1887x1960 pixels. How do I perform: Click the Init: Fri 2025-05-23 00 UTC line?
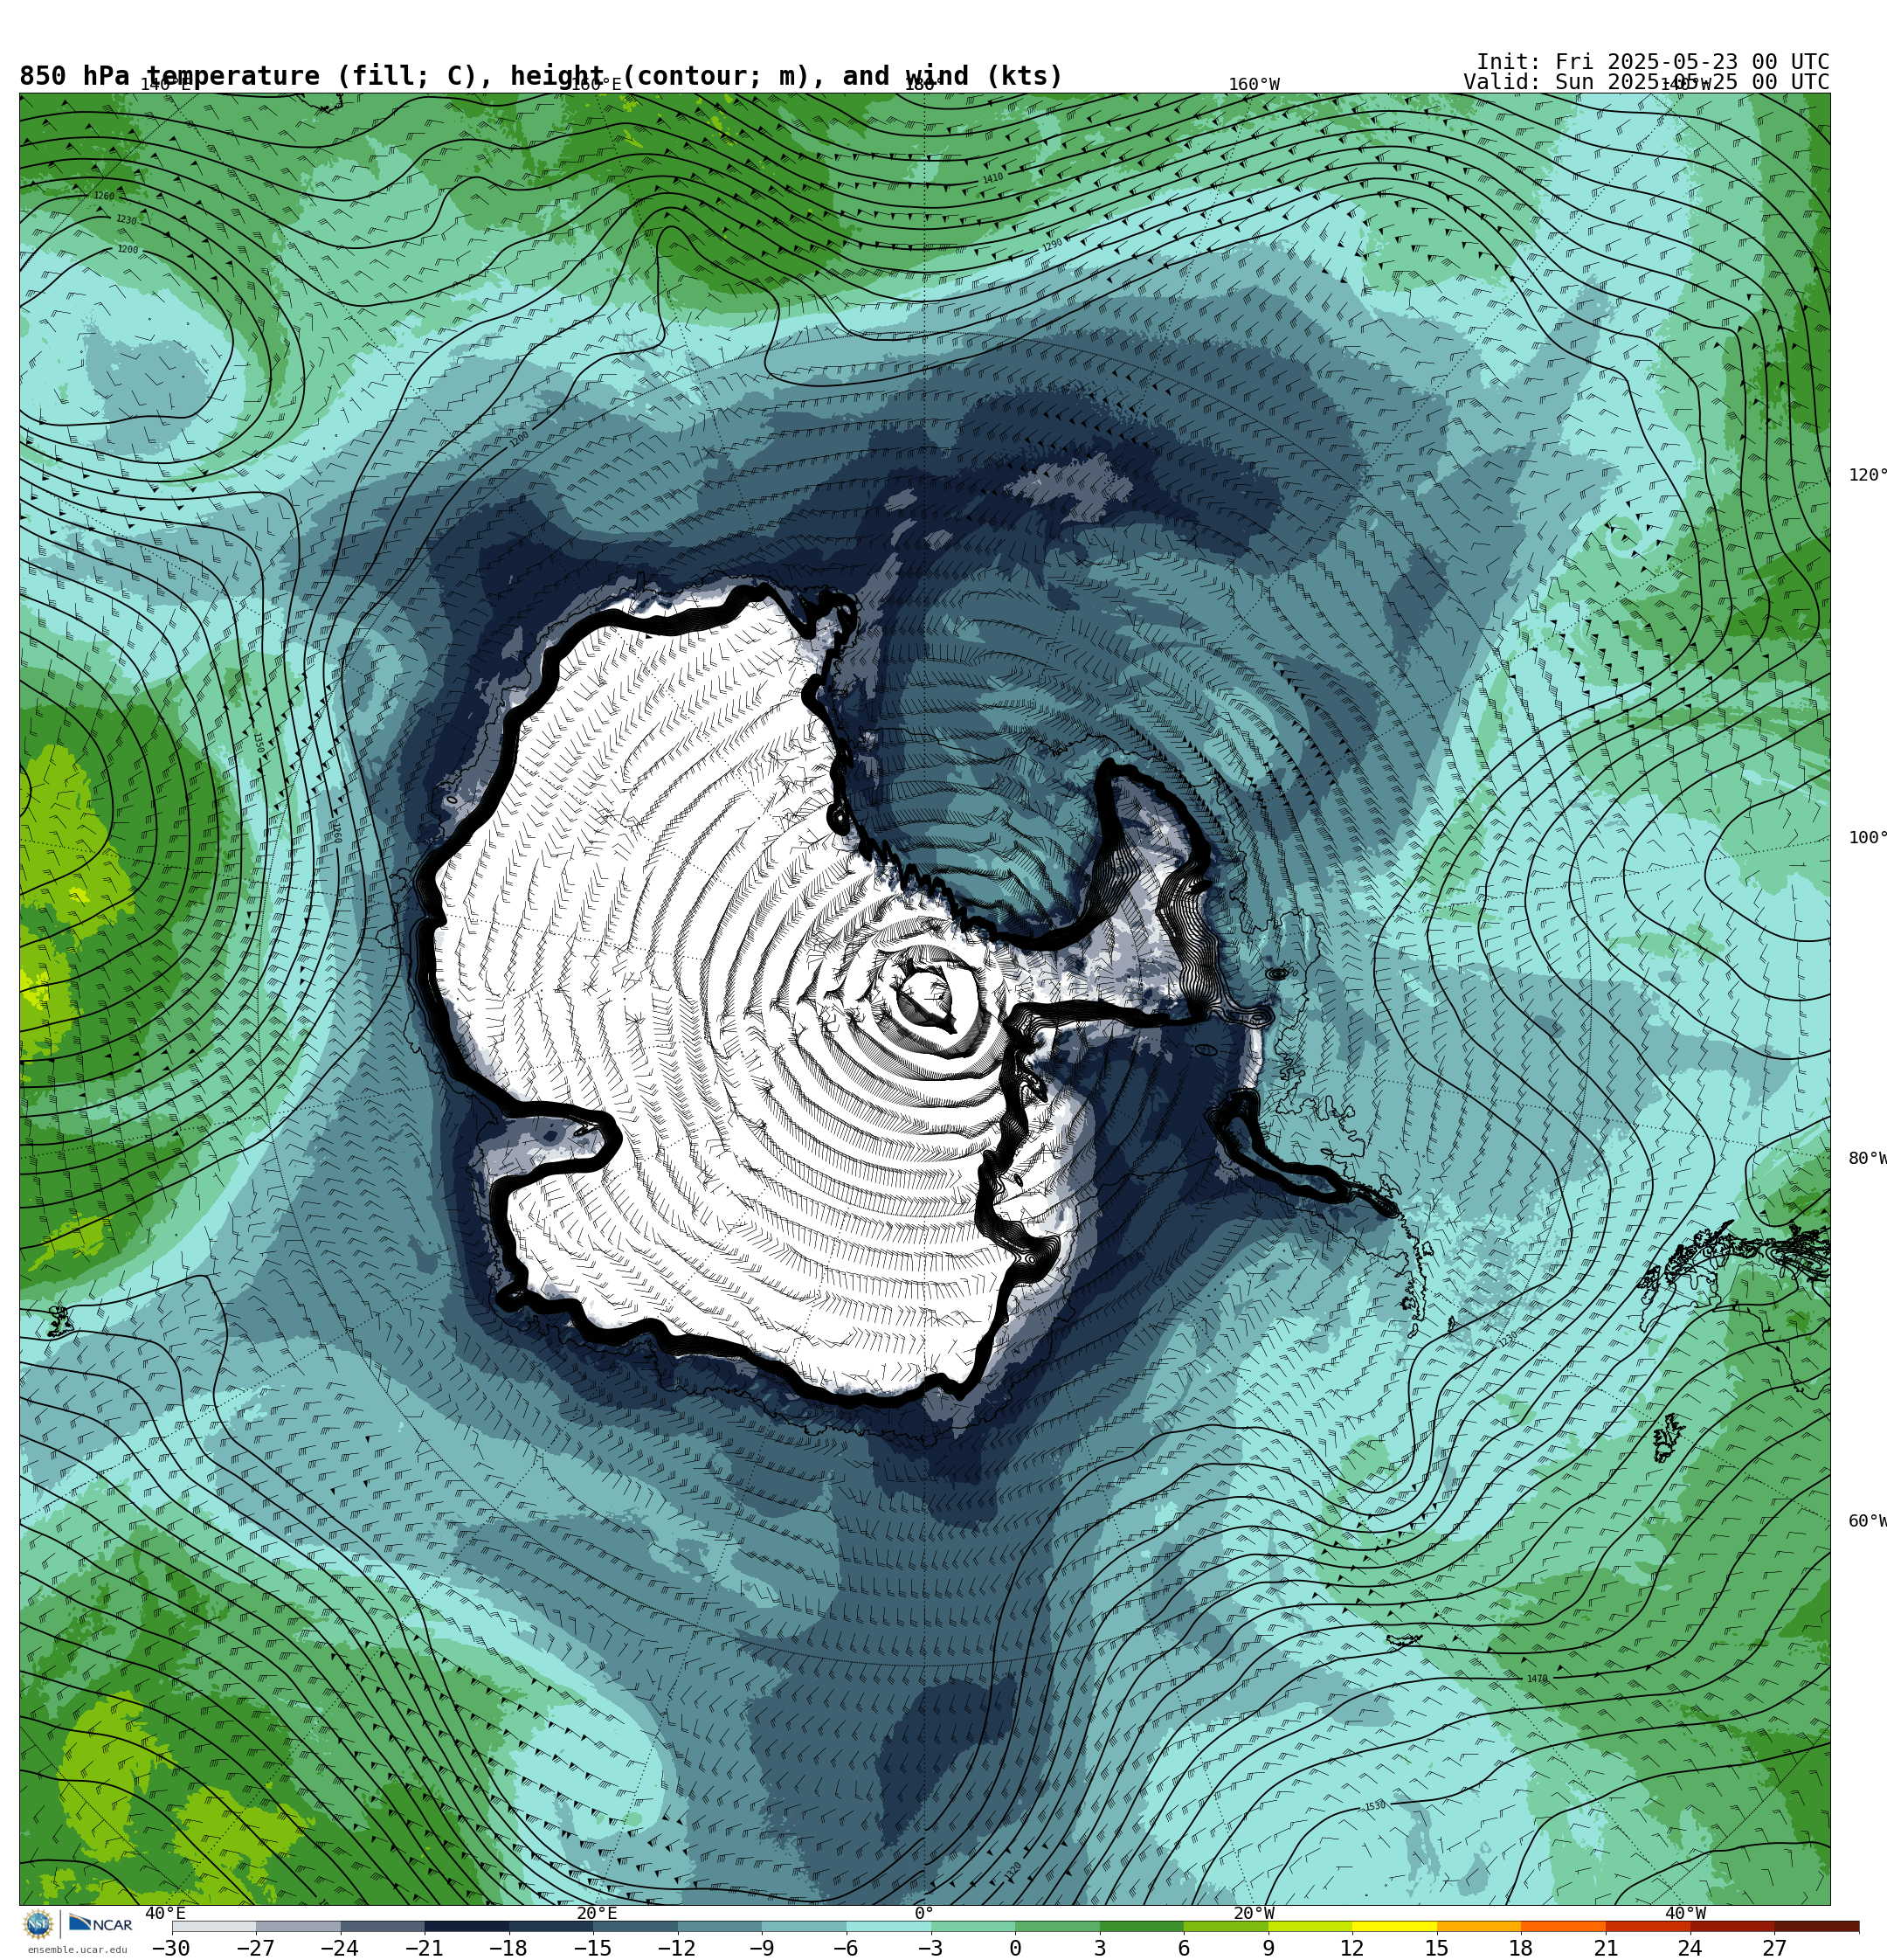1652,62
